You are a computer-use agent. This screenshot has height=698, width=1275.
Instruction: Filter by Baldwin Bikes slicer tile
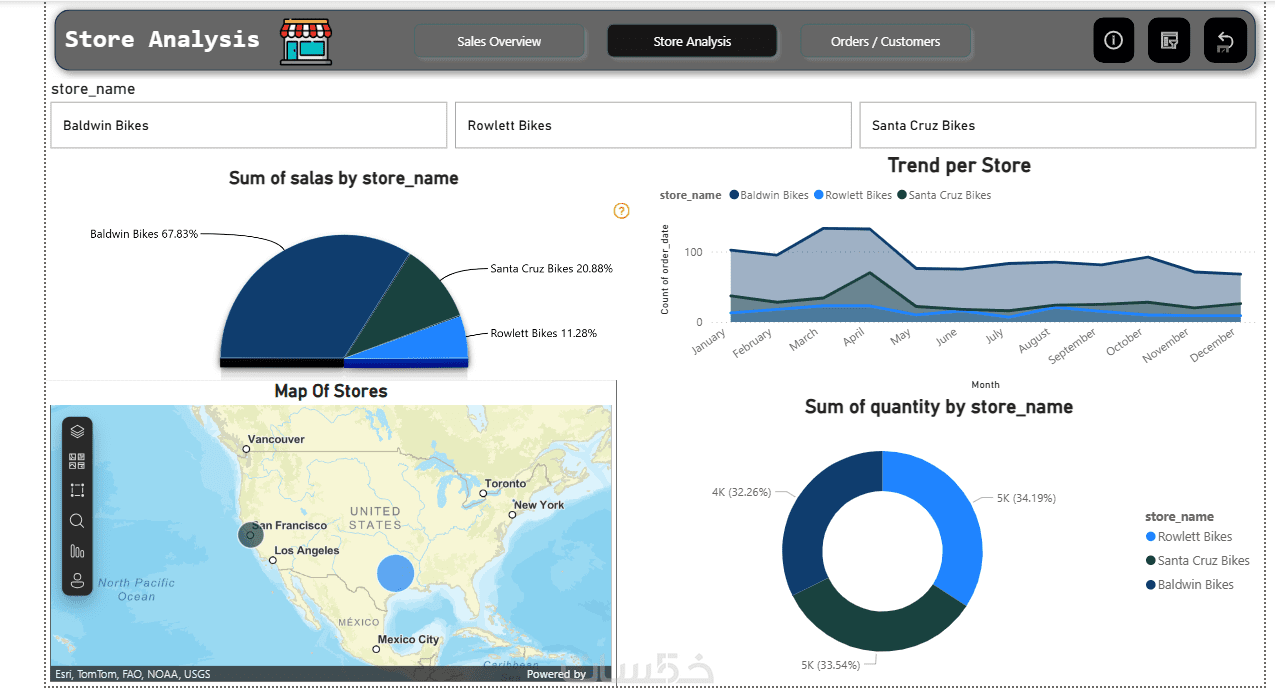pos(249,125)
